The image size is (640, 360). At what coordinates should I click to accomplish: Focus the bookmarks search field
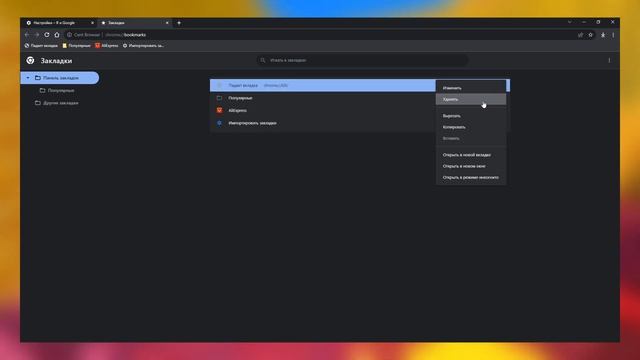[362, 60]
